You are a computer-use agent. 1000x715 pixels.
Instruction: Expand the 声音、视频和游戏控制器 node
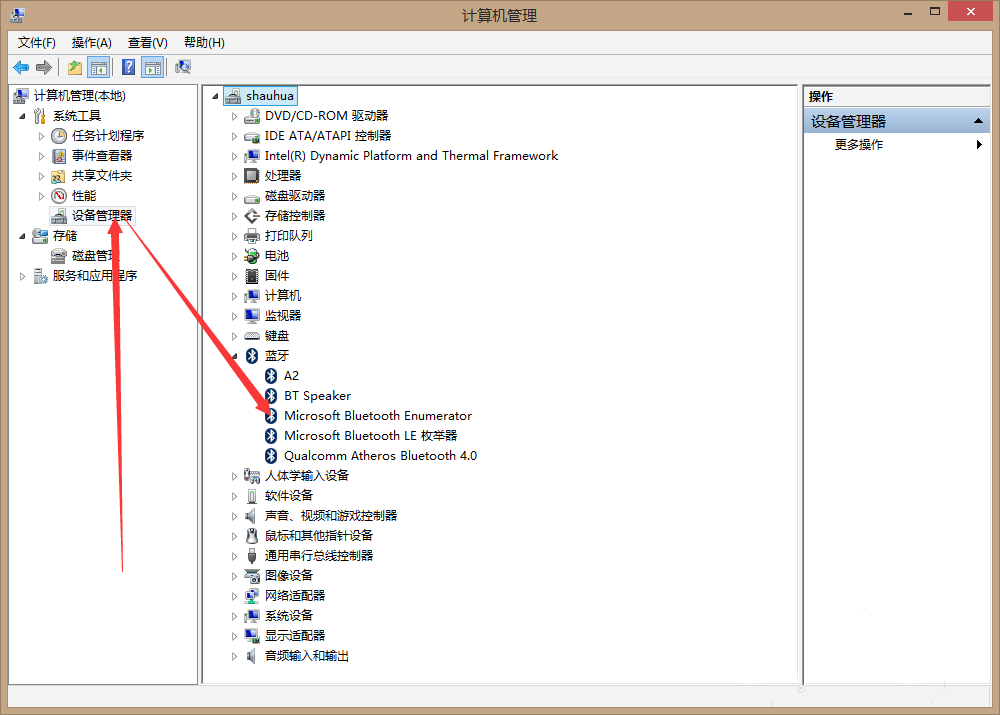click(234, 516)
